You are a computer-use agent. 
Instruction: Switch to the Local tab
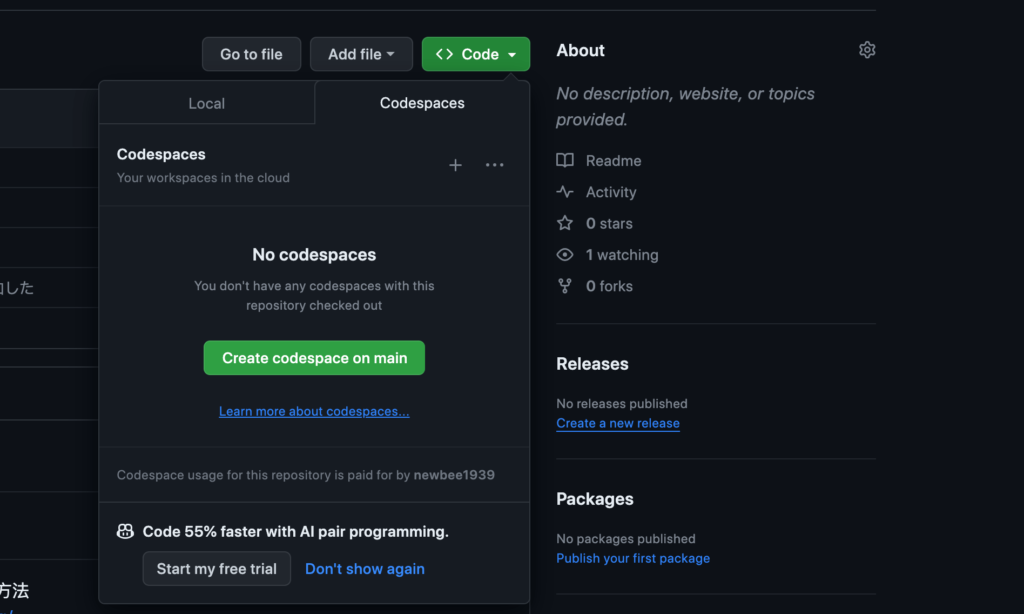click(206, 103)
